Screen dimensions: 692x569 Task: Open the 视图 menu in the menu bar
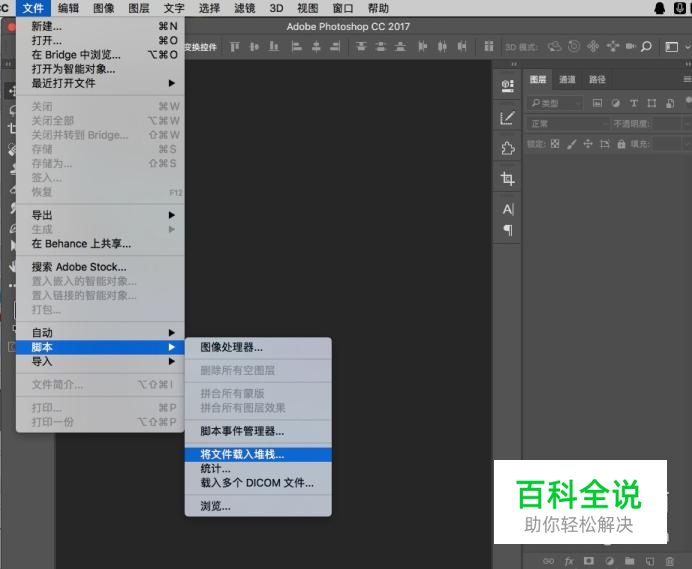point(308,8)
